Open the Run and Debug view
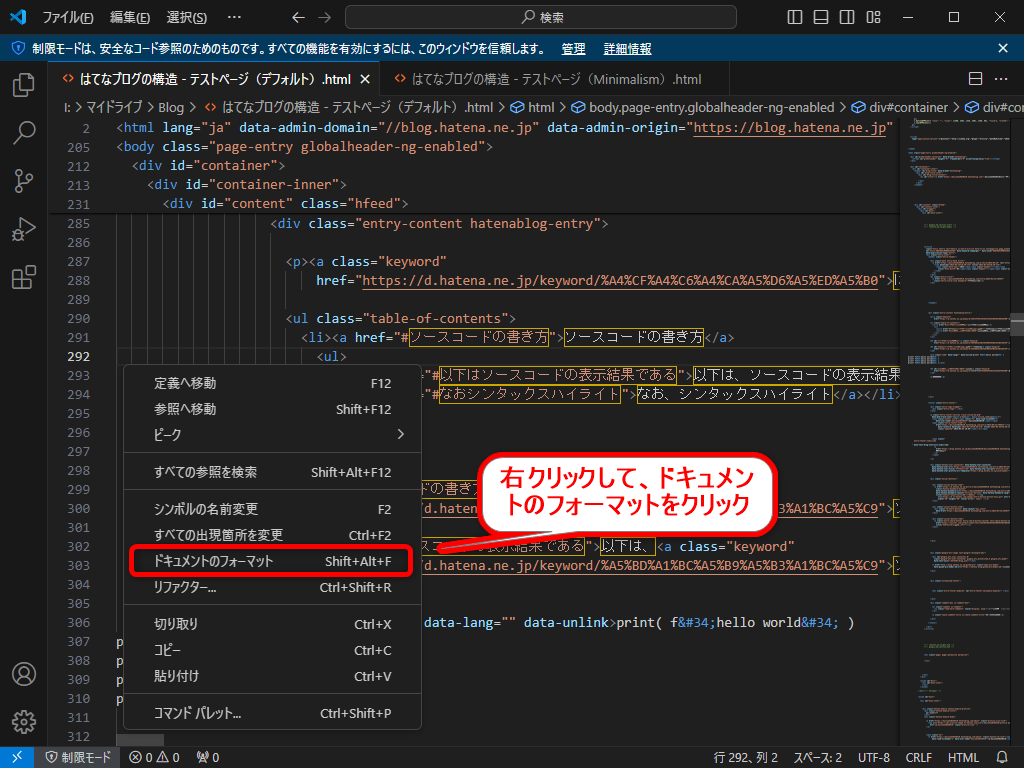Screen dimensions: 1024x768 [24, 229]
